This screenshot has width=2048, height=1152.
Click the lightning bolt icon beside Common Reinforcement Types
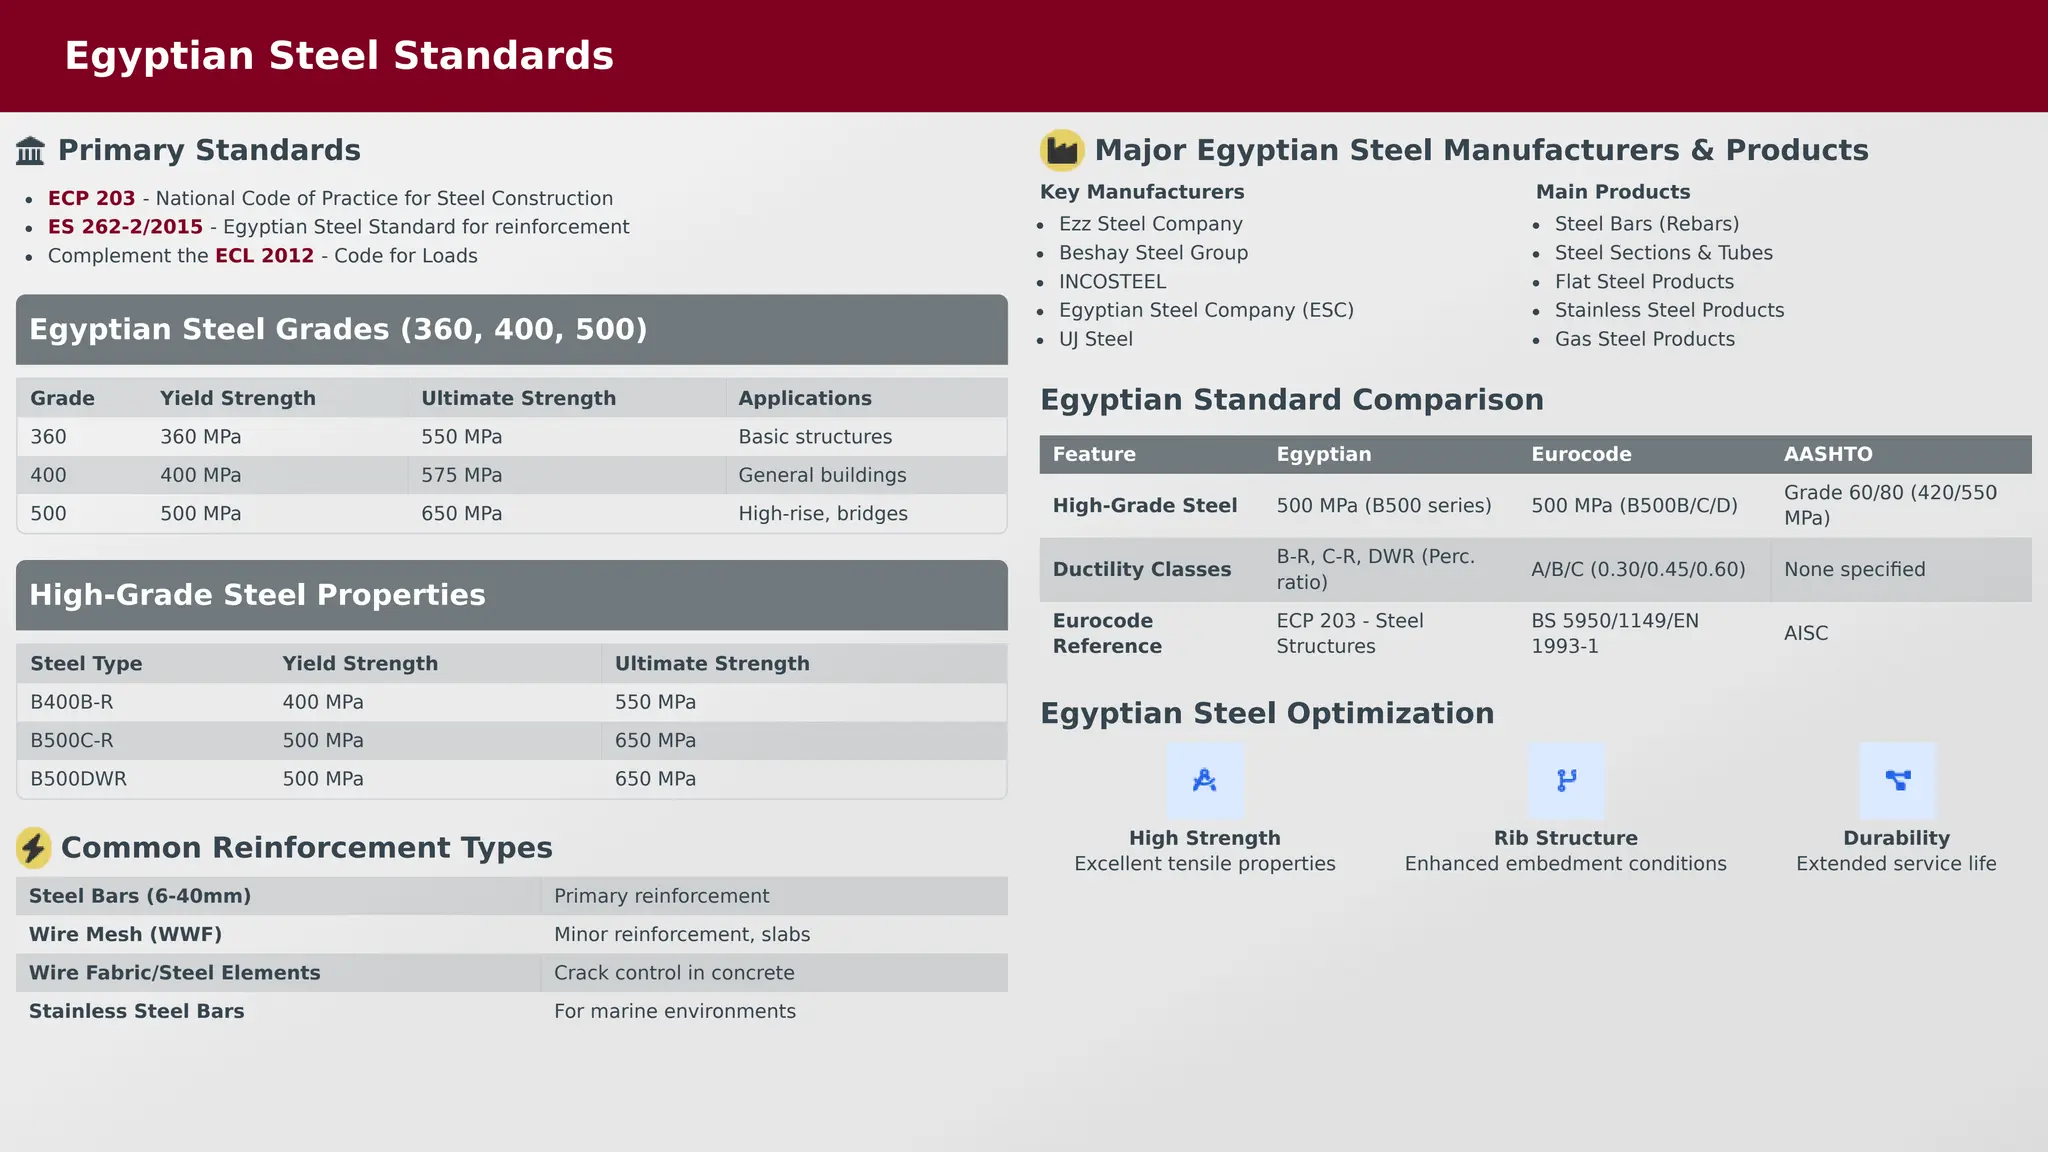coord(34,848)
